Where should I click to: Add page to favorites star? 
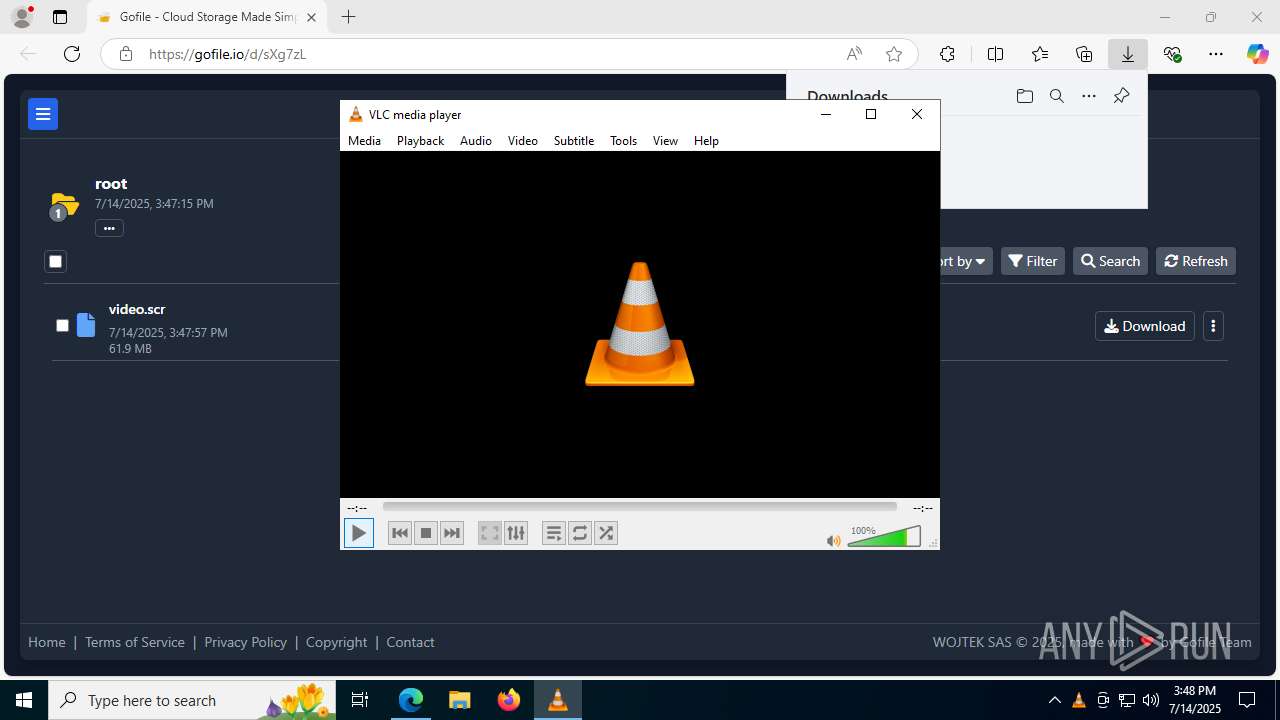[894, 54]
